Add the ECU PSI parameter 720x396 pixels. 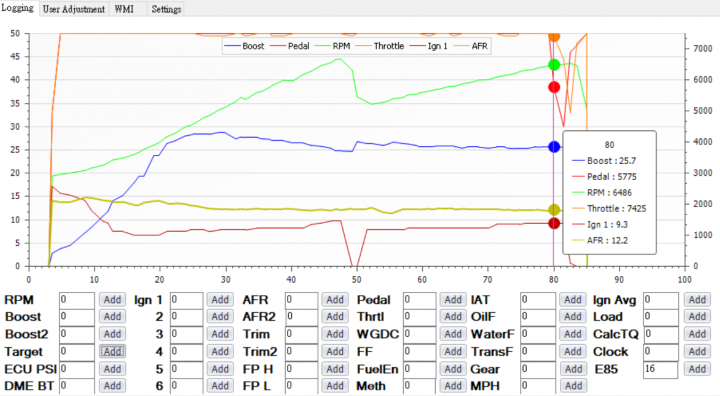click(112, 369)
